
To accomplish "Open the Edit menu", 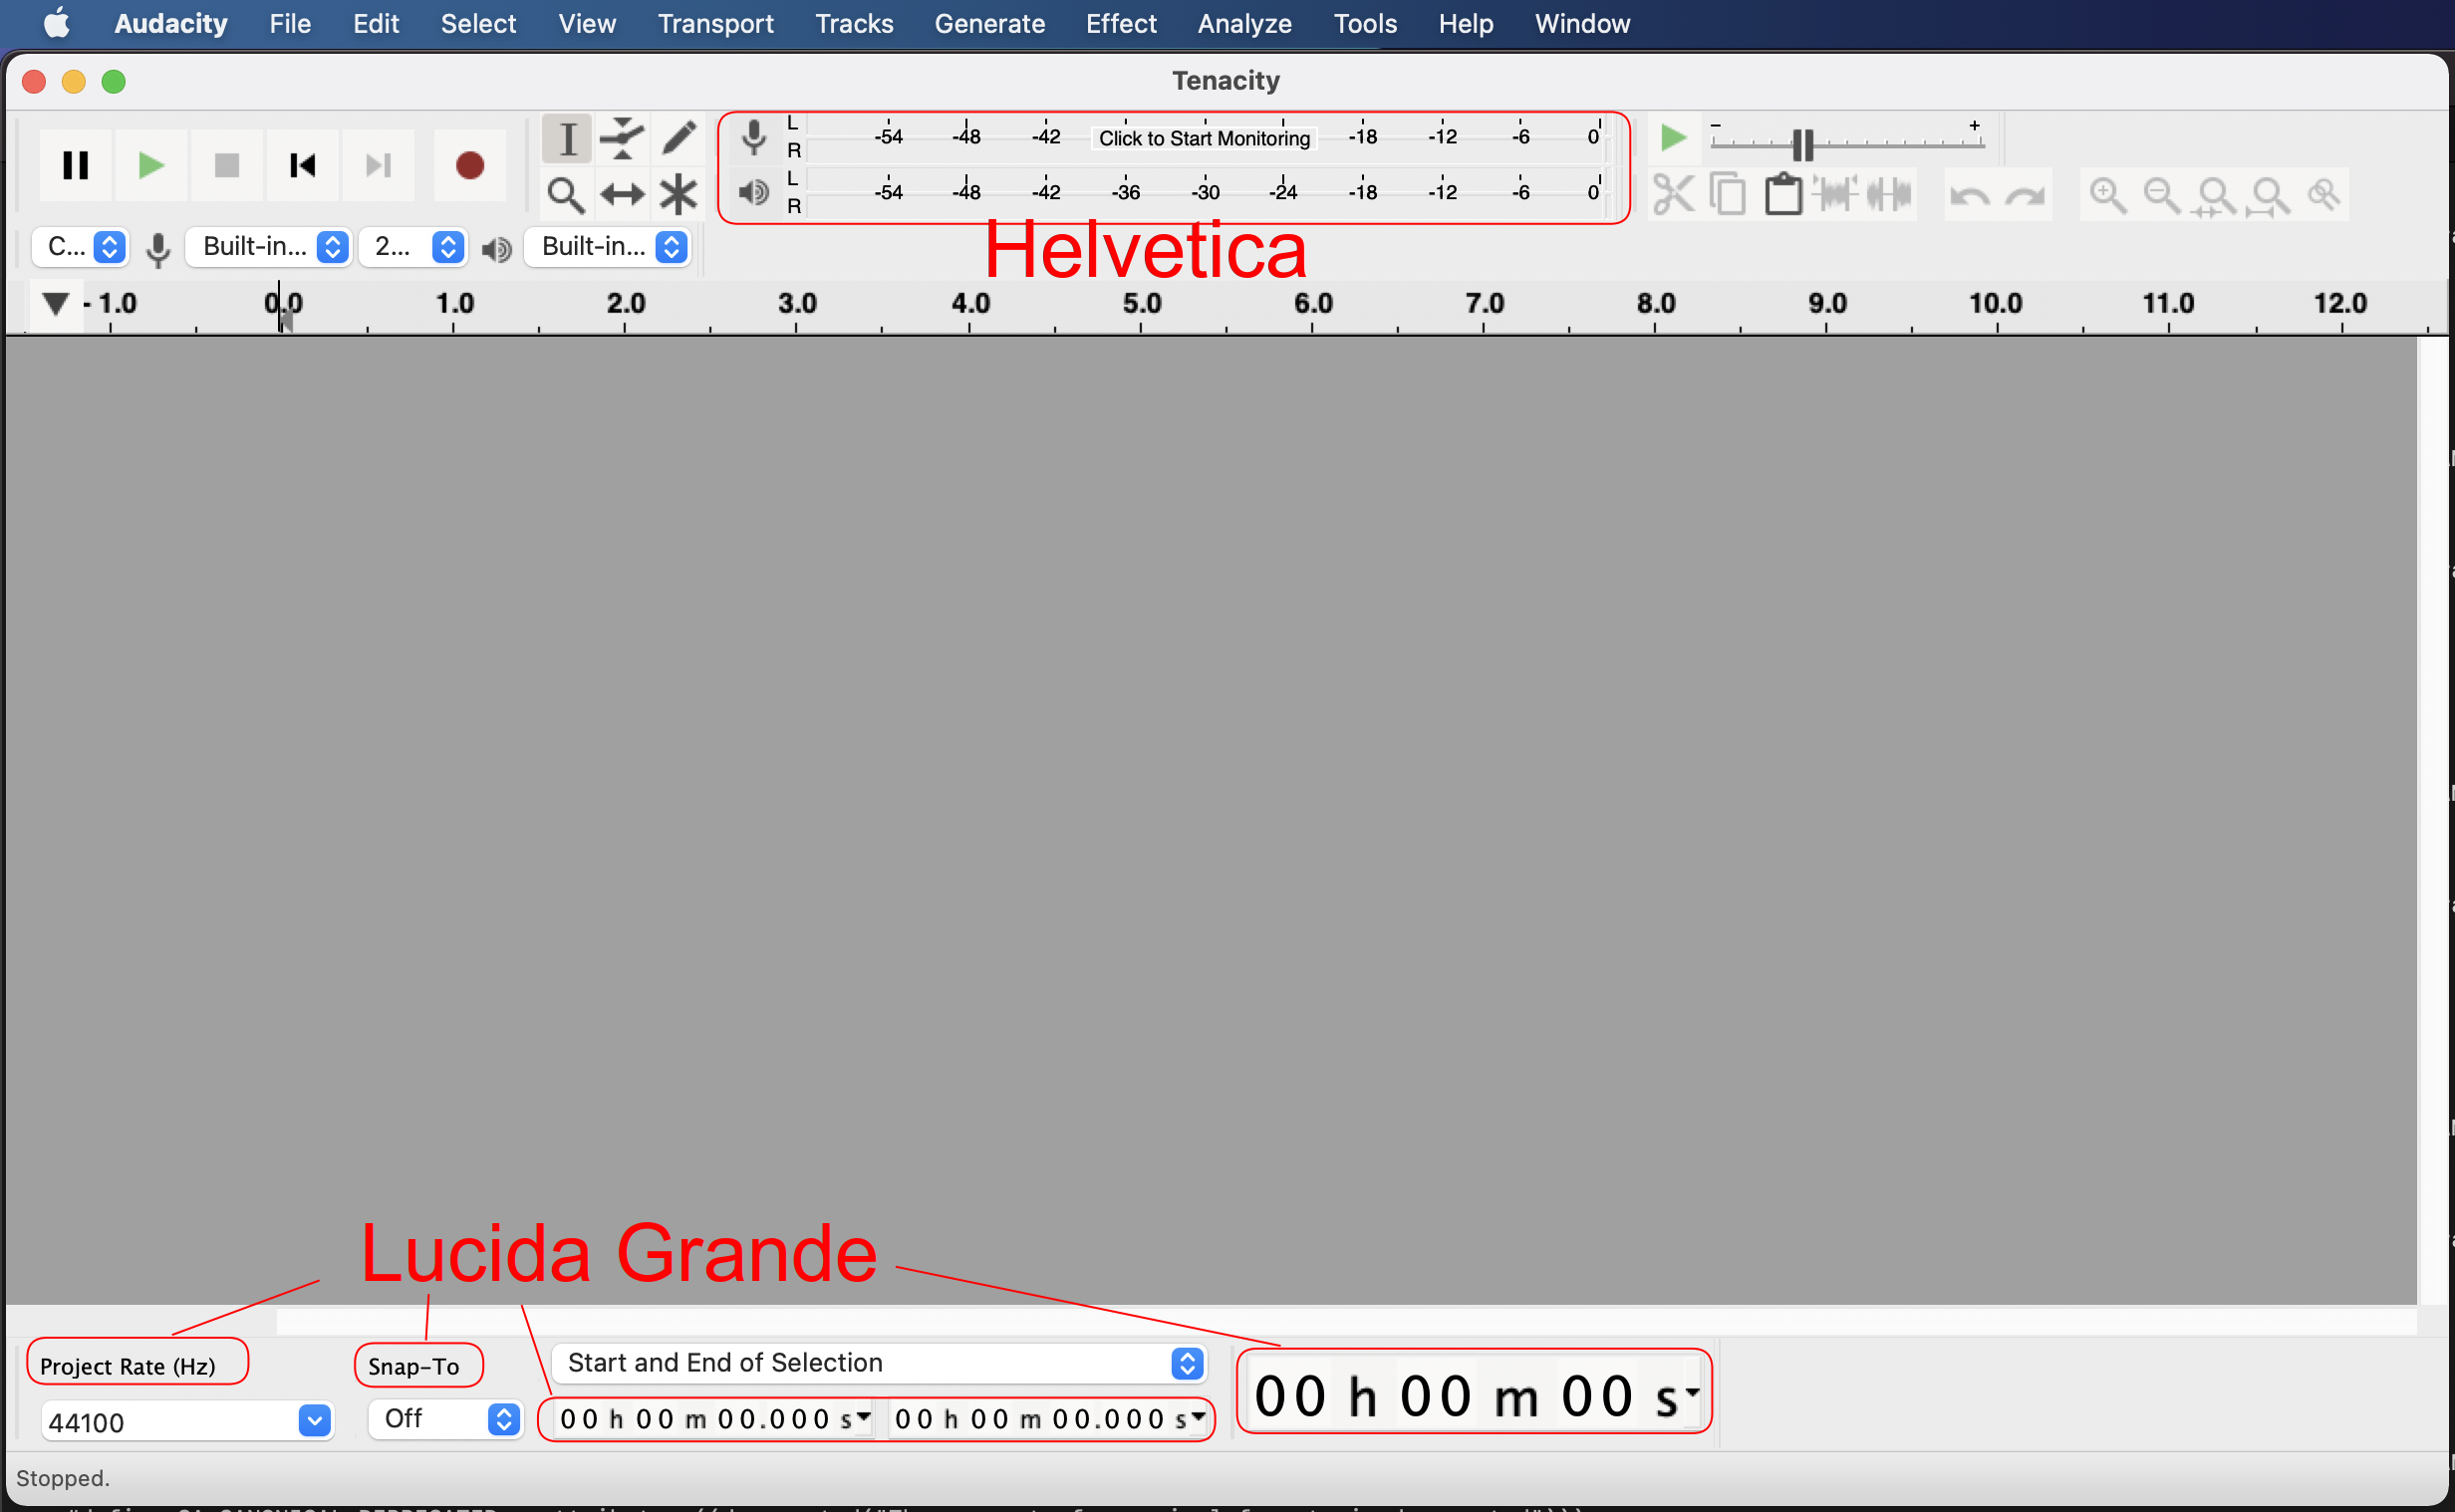I will point(376,23).
